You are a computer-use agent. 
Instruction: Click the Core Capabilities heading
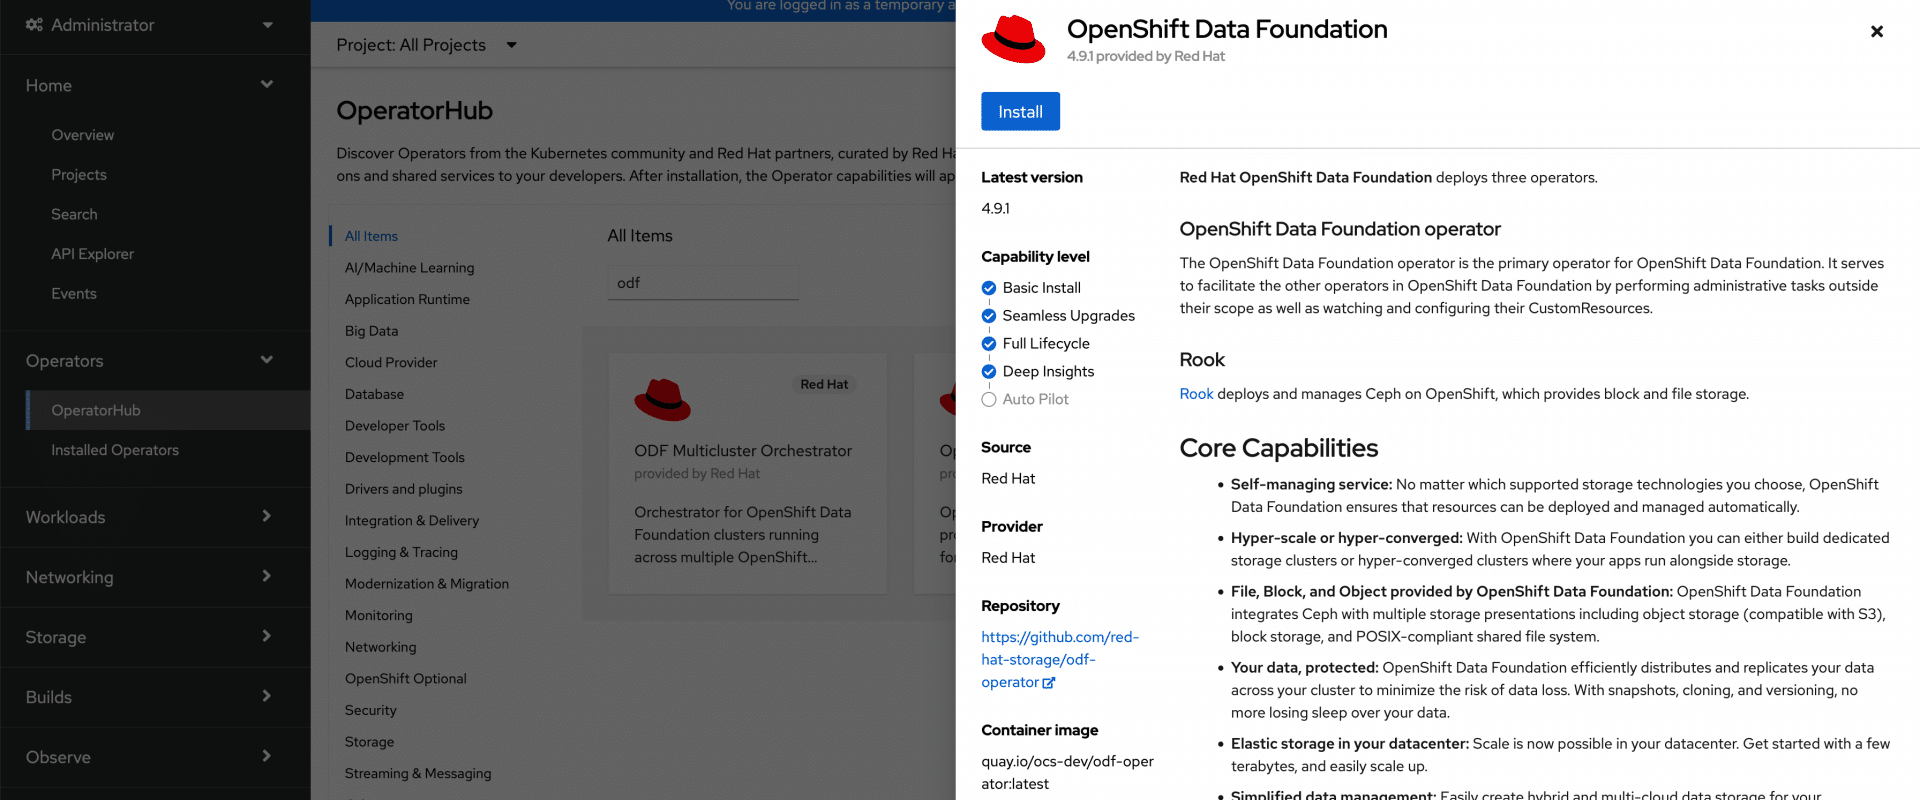point(1278,448)
